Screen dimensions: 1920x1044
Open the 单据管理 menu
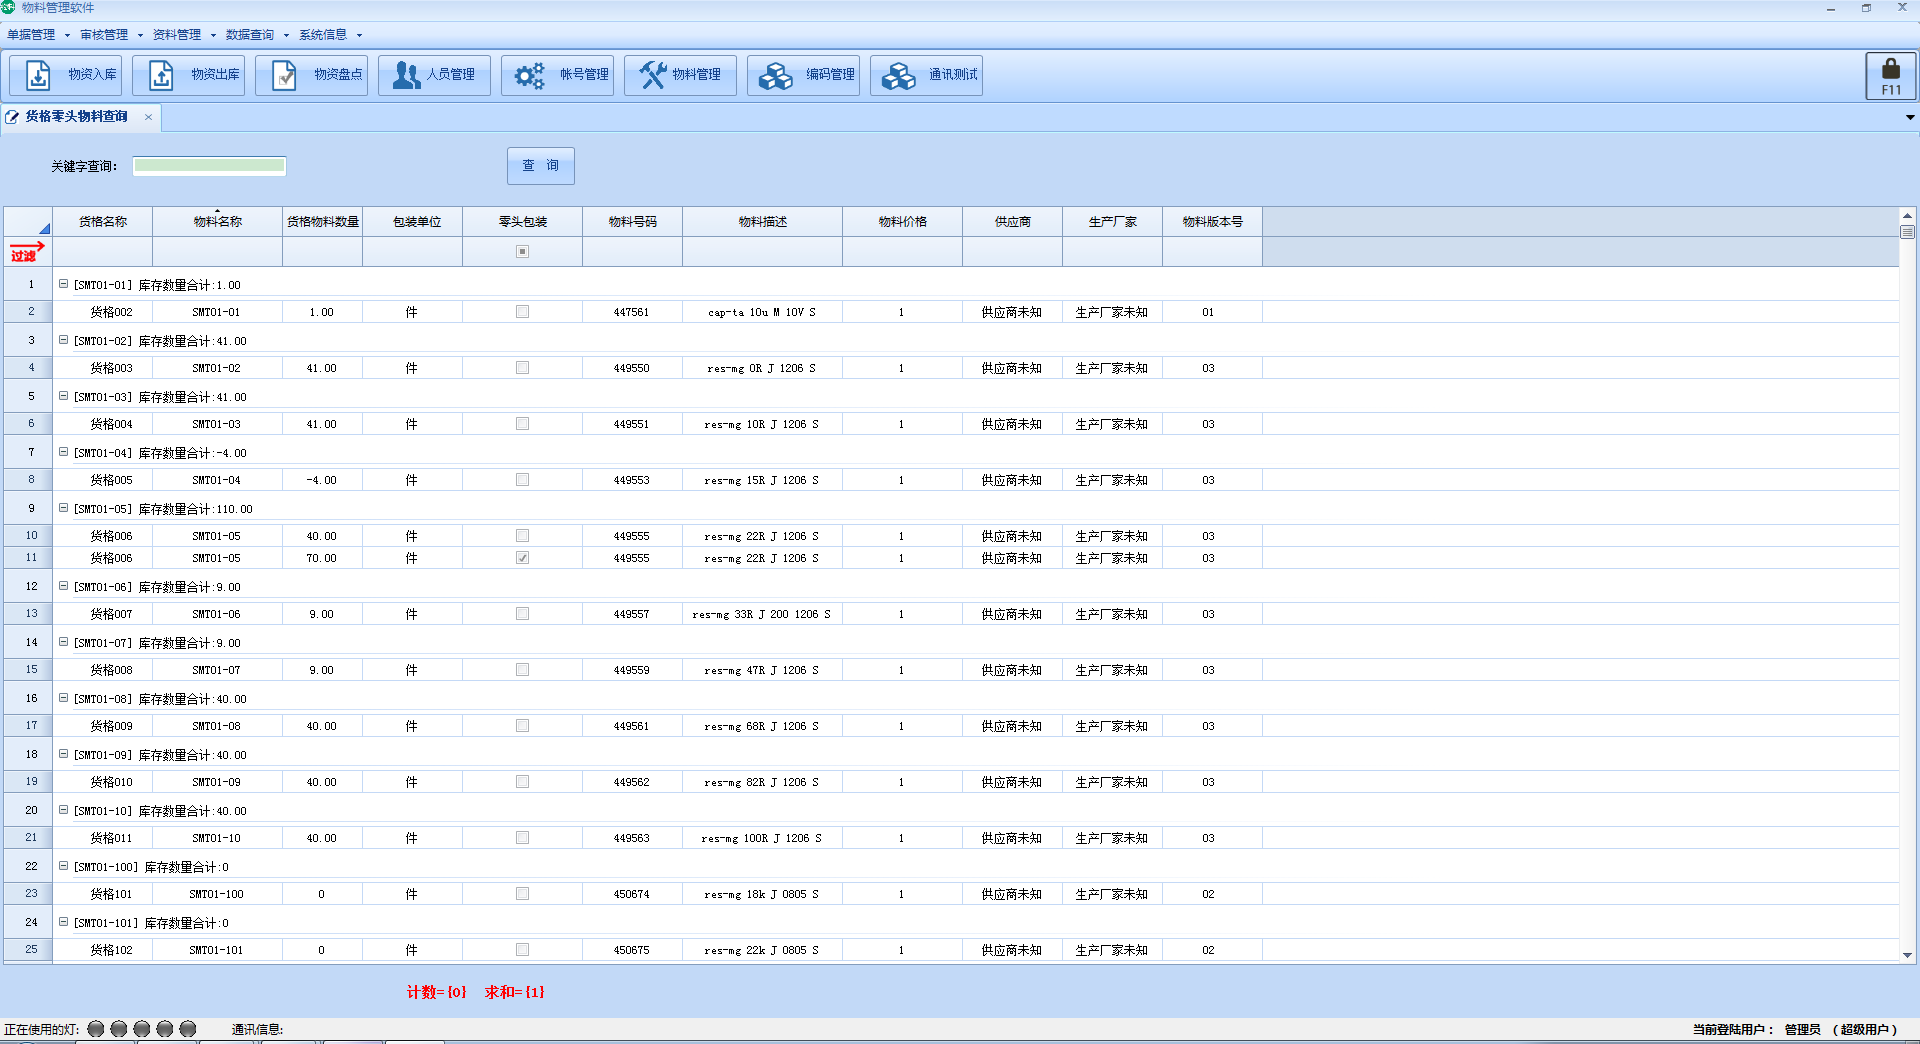tap(32, 35)
